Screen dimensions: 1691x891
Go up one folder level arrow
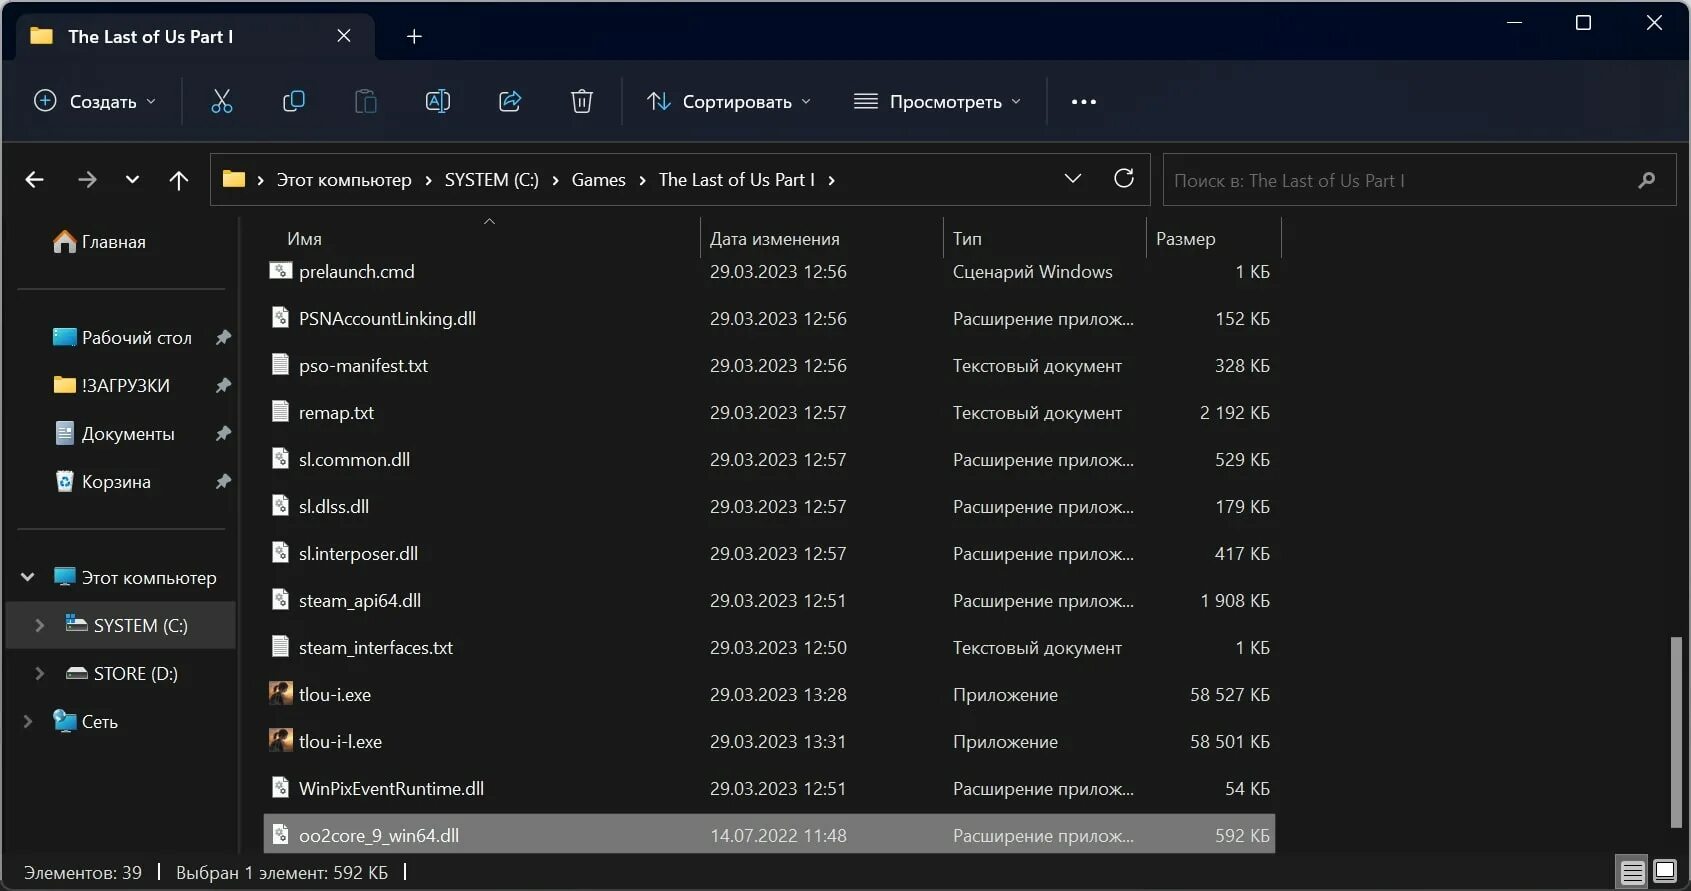click(x=179, y=180)
